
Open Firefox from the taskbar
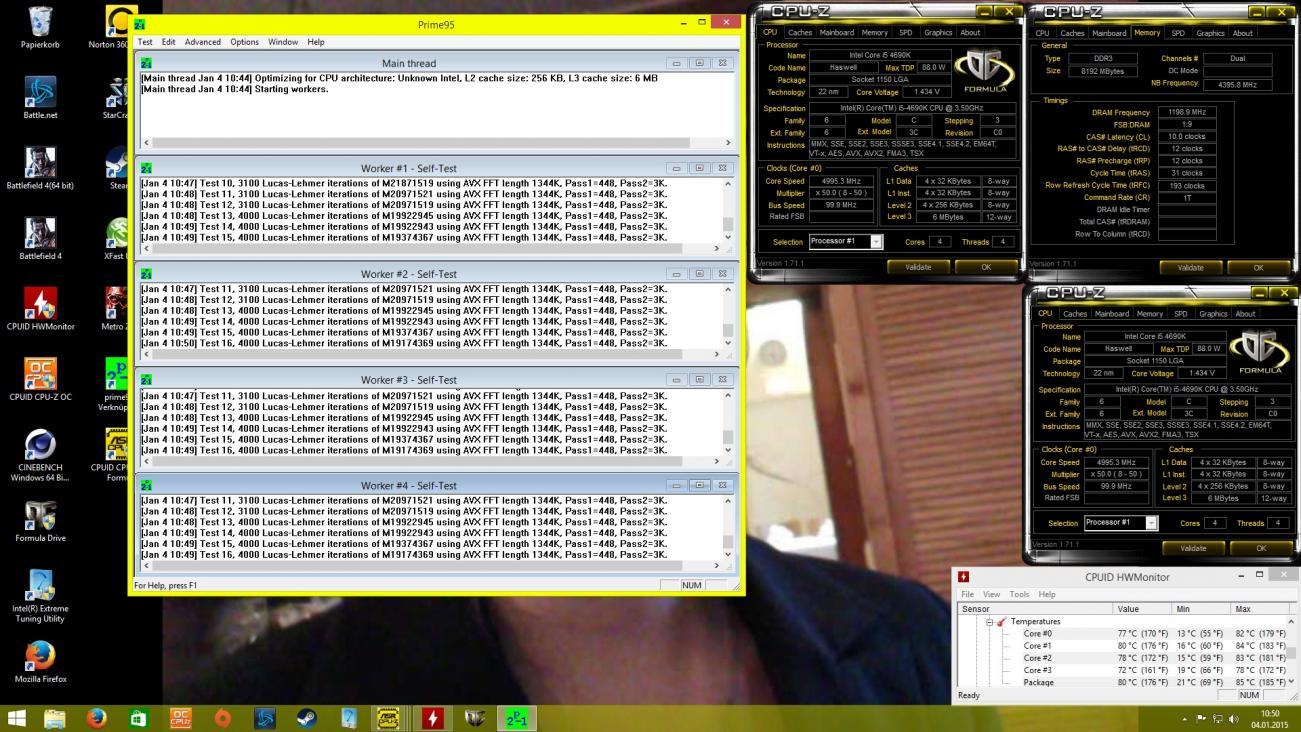click(97, 718)
